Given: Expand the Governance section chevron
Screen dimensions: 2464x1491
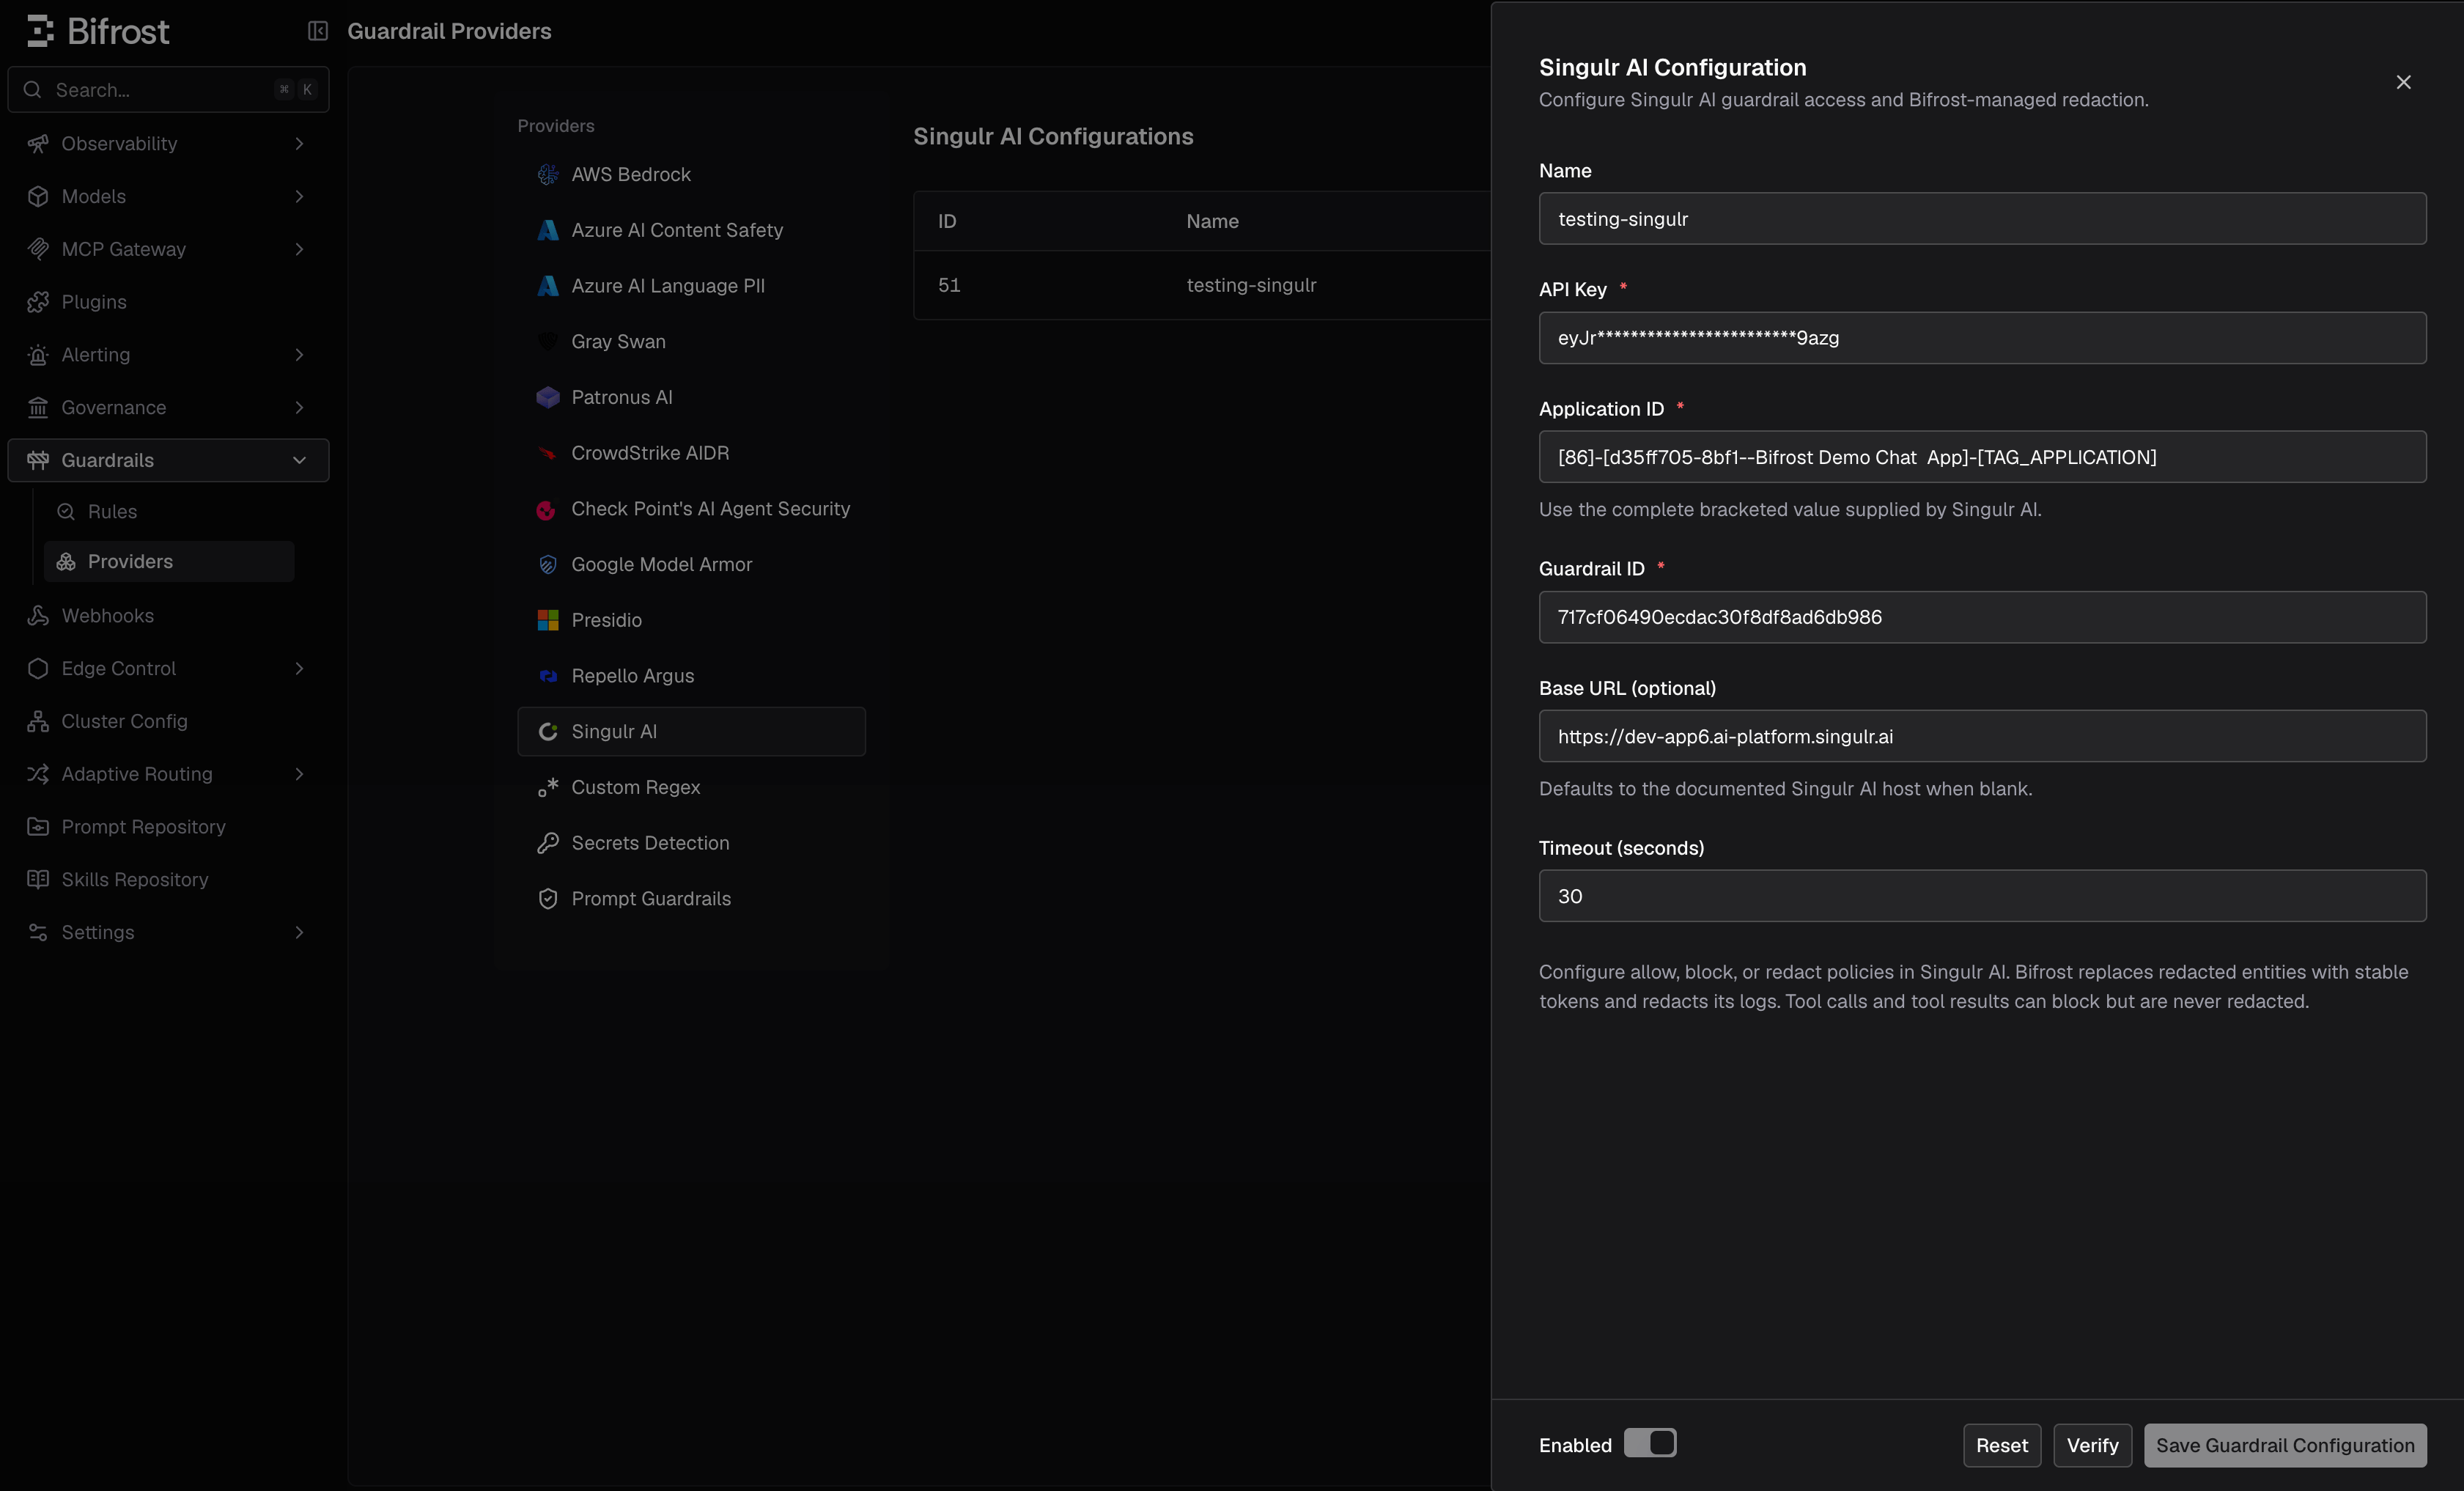Looking at the screenshot, I should click(299, 408).
